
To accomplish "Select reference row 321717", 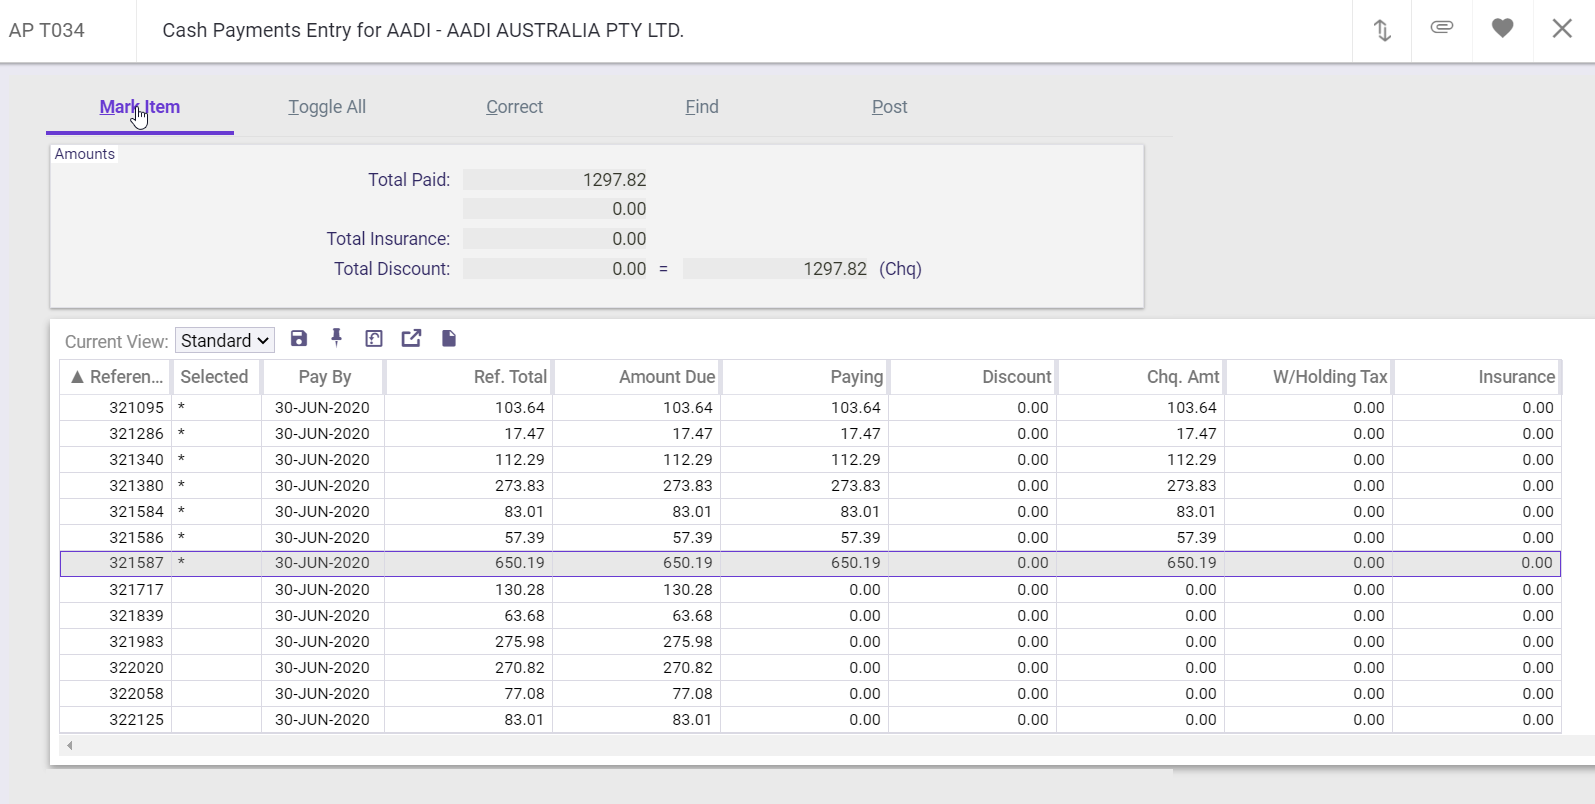I will [810, 590].
